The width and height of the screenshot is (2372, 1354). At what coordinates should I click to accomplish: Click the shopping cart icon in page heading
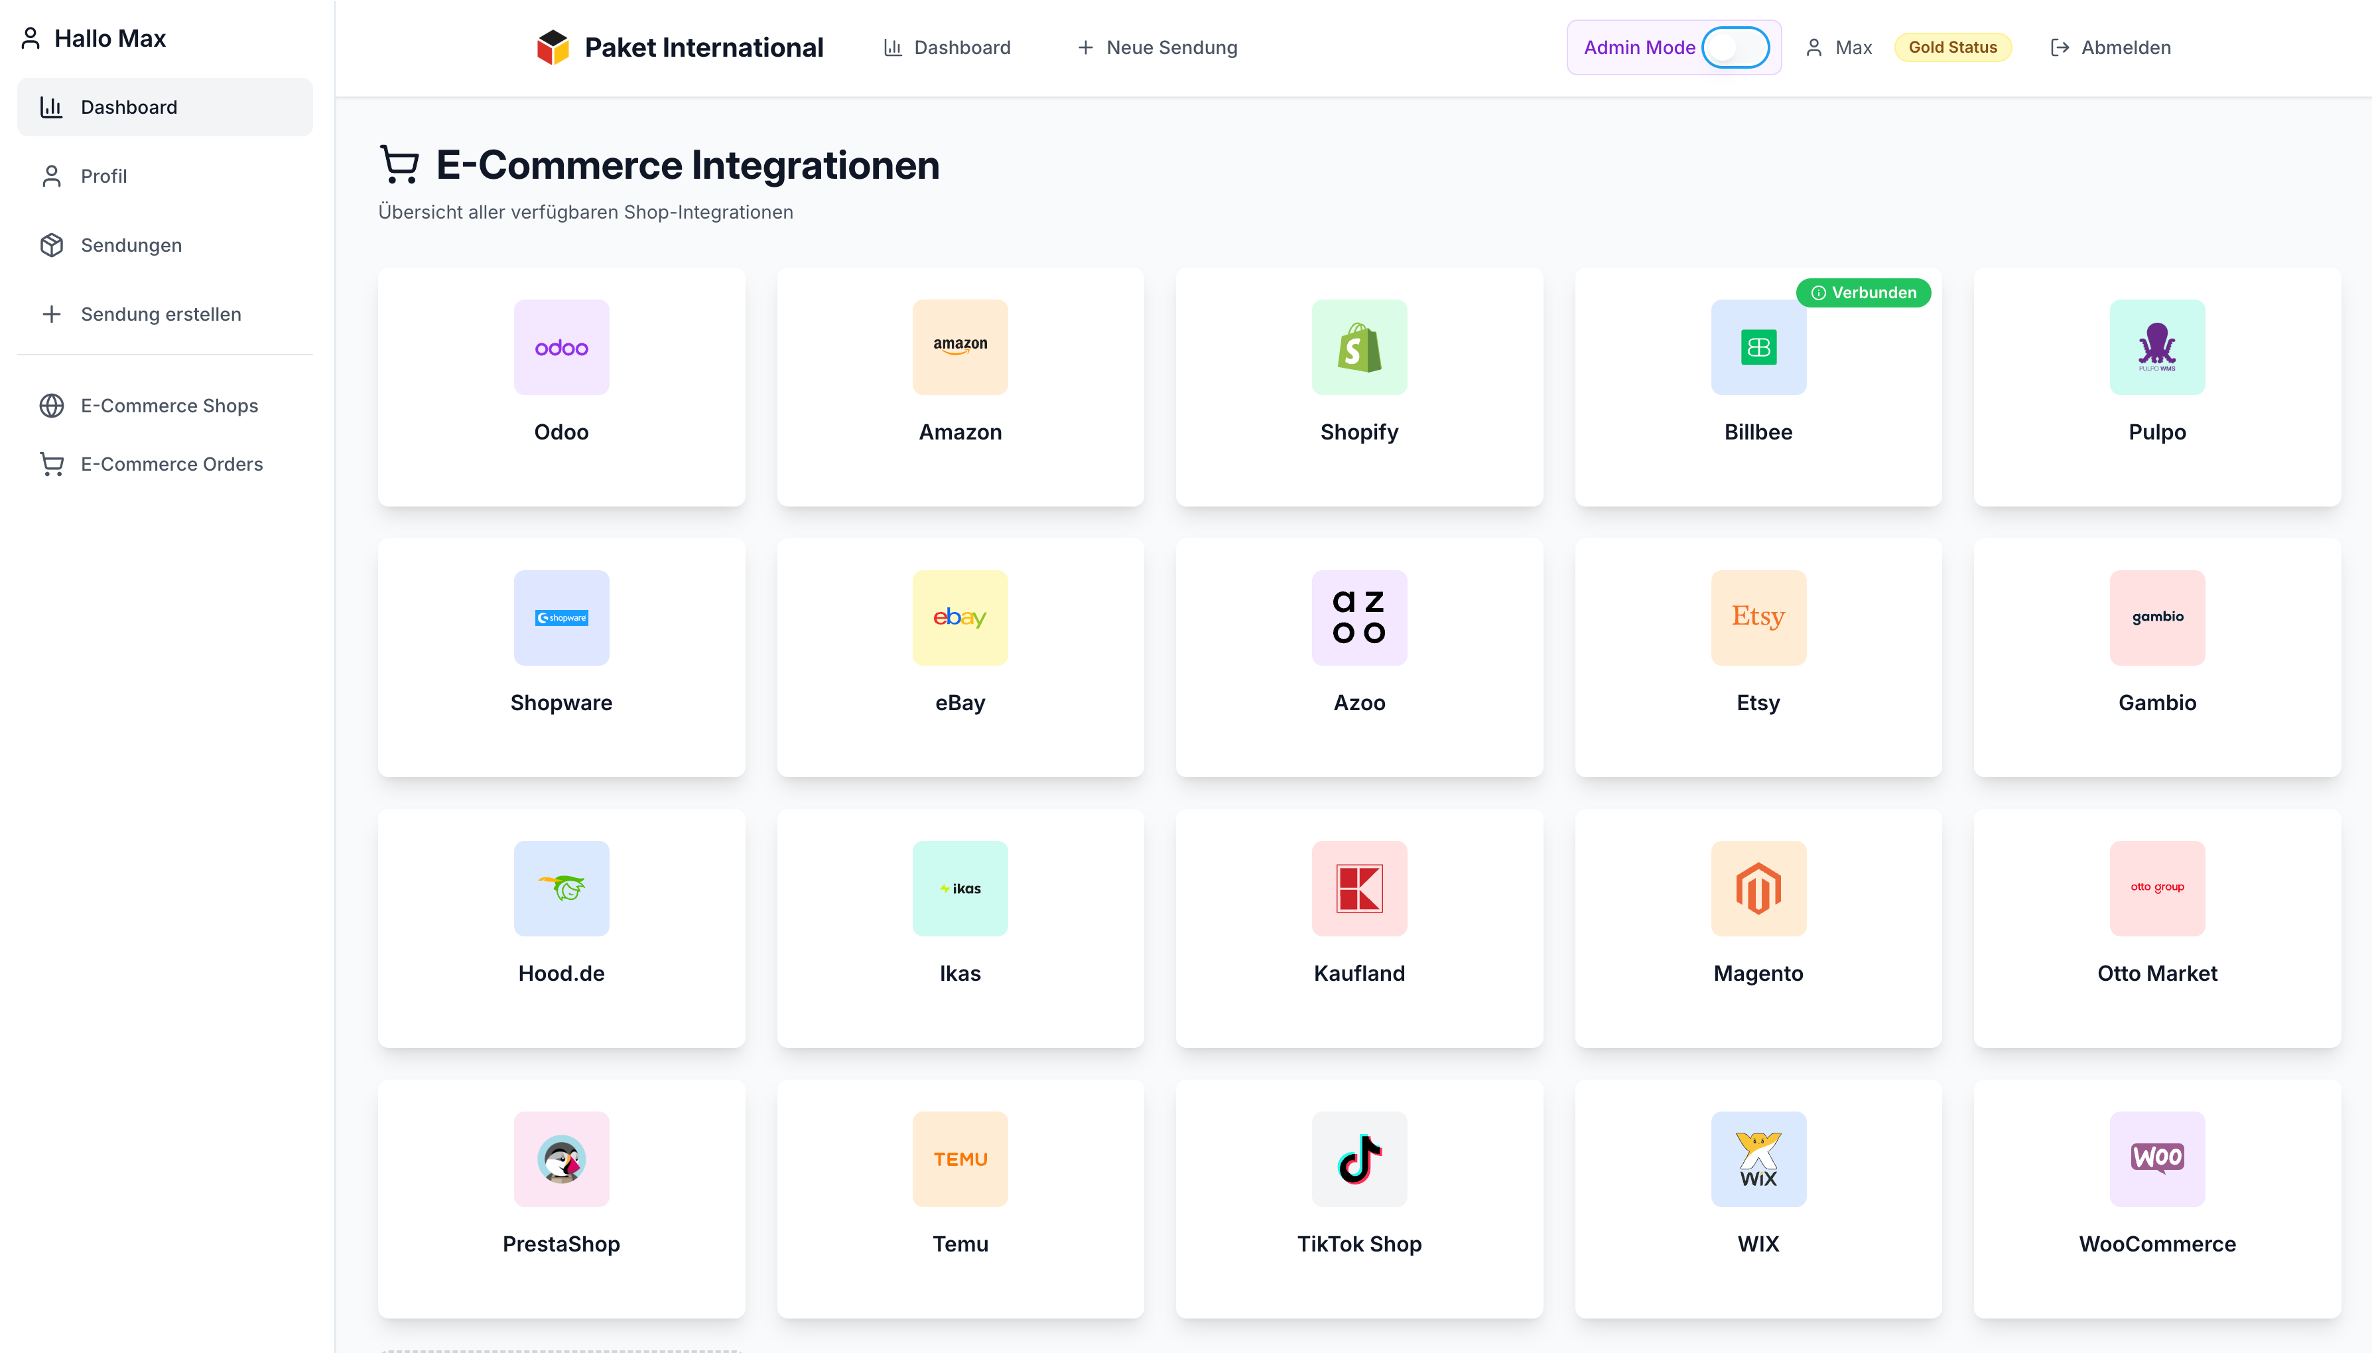tap(400, 165)
